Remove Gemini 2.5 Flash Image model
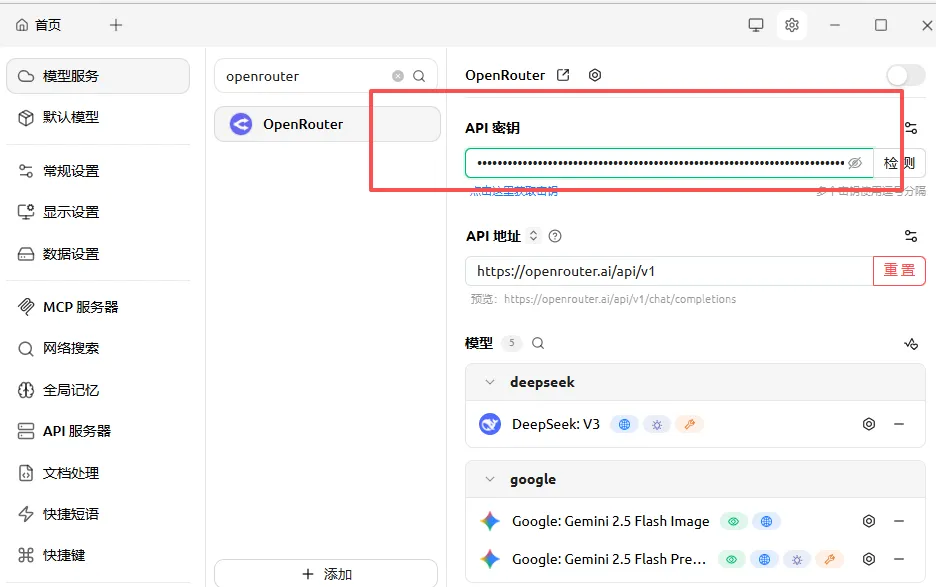Screen dimensions: 936x587 (x=899, y=521)
